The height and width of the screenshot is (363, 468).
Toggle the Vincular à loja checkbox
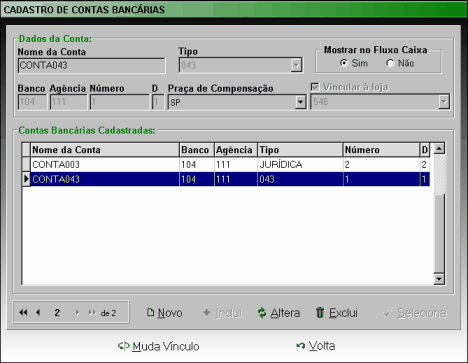coord(315,87)
